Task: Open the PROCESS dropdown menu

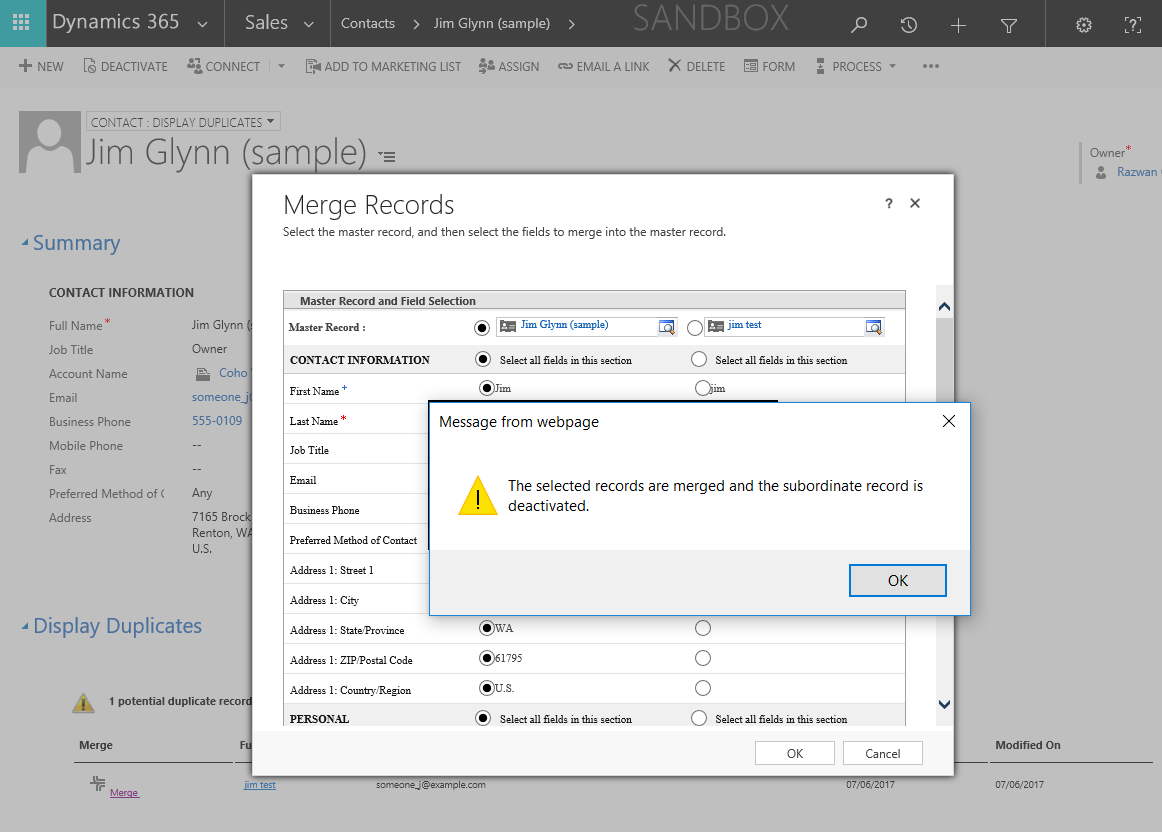Action: [x=856, y=66]
